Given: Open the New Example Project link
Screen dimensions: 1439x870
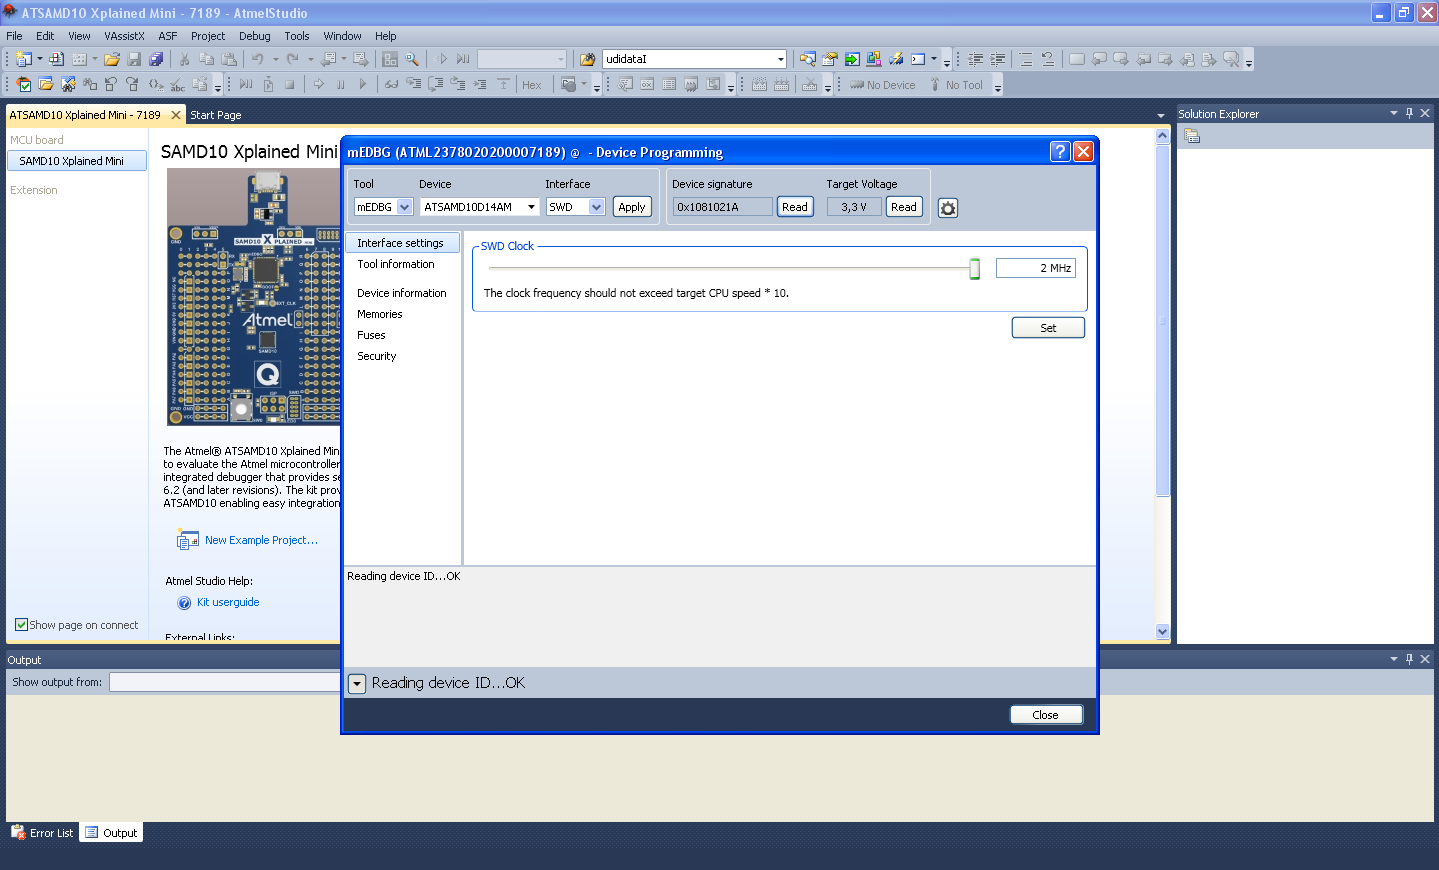Looking at the screenshot, I should (261, 540).
